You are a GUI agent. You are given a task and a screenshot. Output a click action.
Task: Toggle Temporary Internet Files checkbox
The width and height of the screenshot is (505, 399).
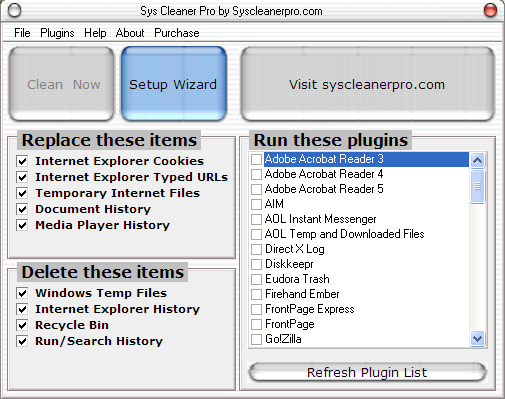[x=22, y=193]
